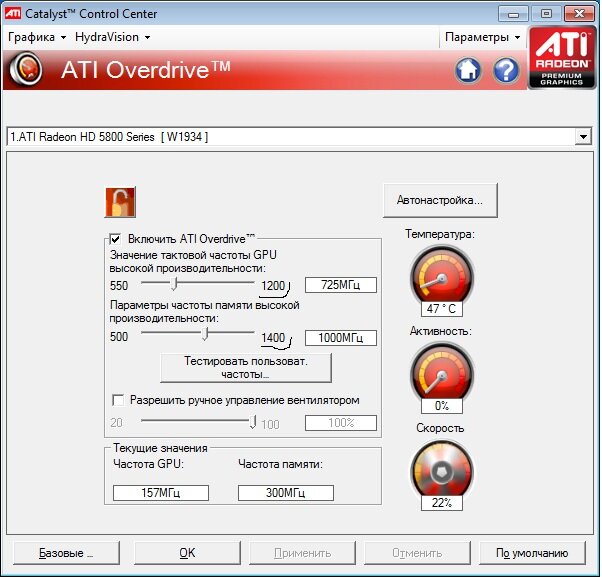Screen dimensions: 602x577
Task: Open the HydraVision menu
Action: click(x=112, y=37)
